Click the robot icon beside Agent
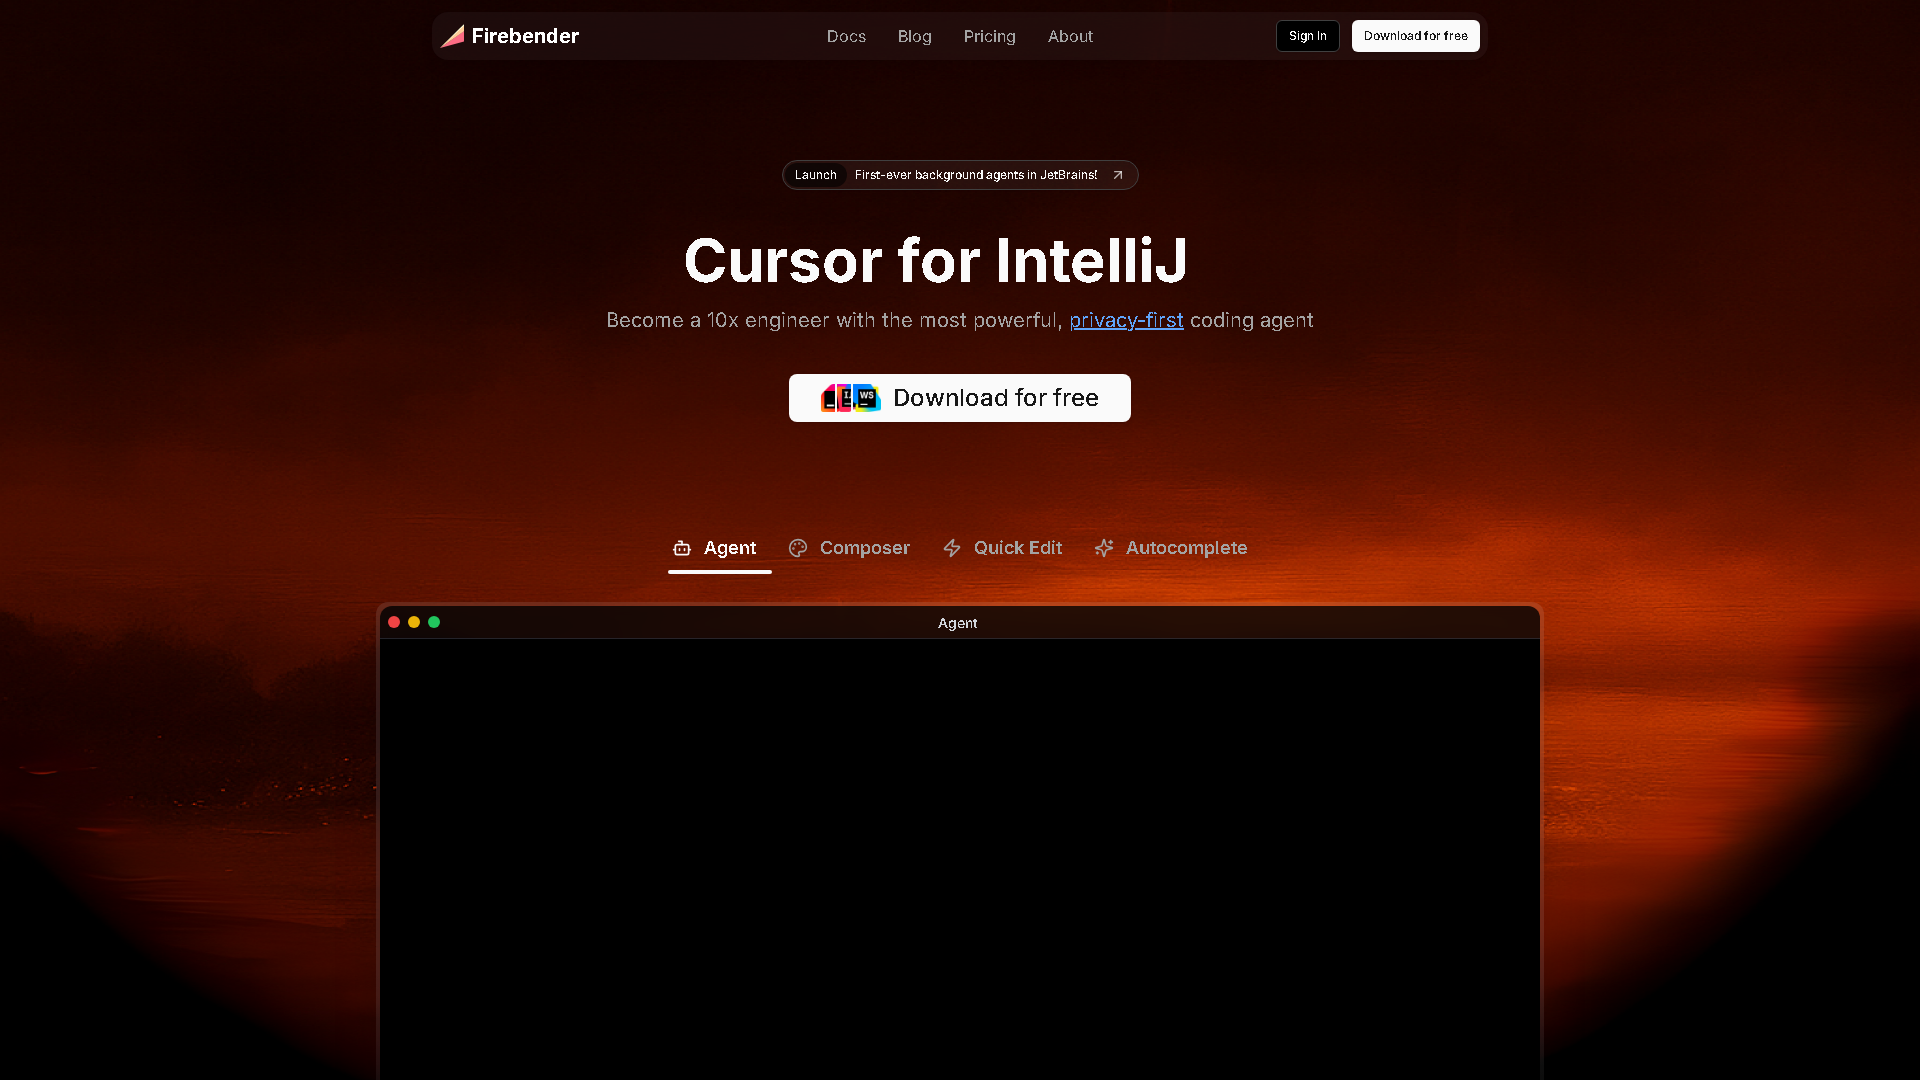The height and width of the screenshot is (1080, 1920). pos(682,548)
